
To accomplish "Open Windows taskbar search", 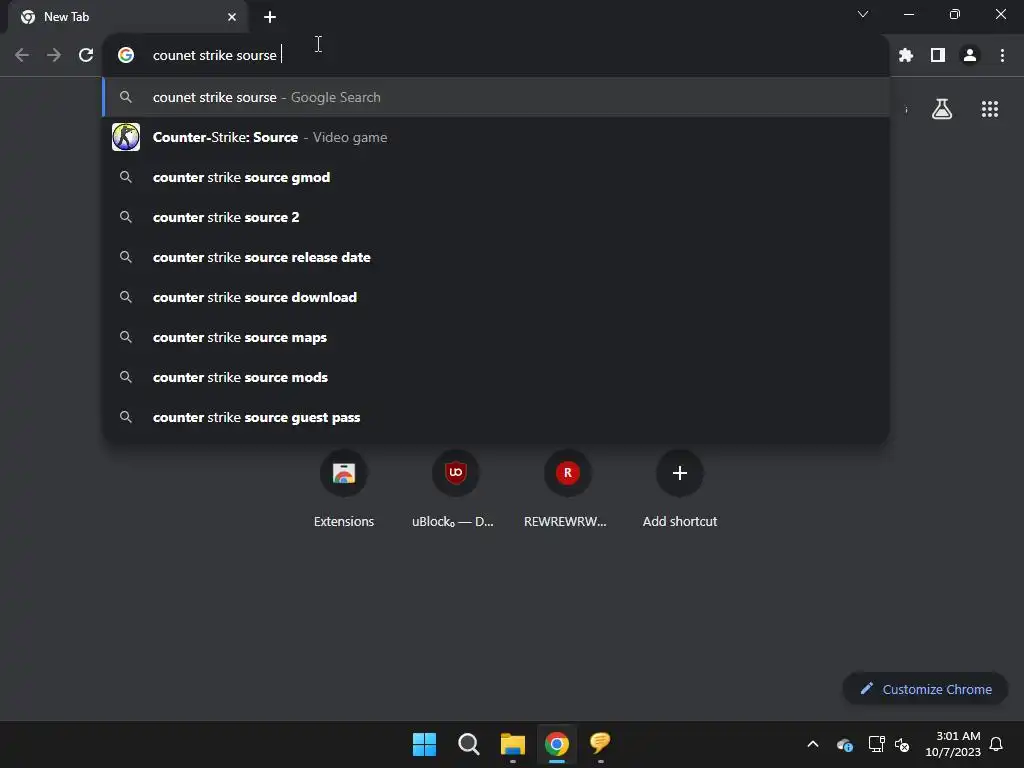I will (x=468, y=744).
